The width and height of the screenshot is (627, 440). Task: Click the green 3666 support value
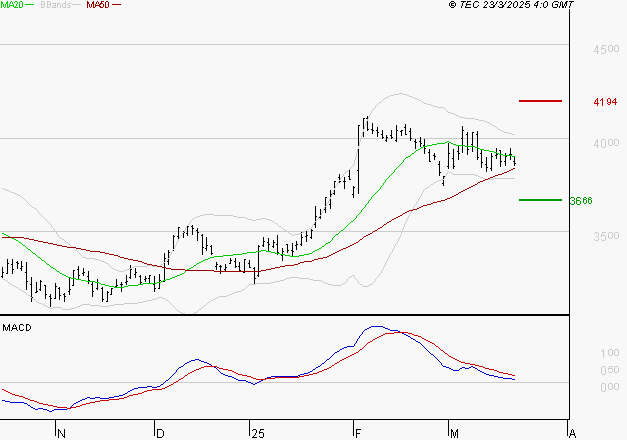tap(581, 201)
